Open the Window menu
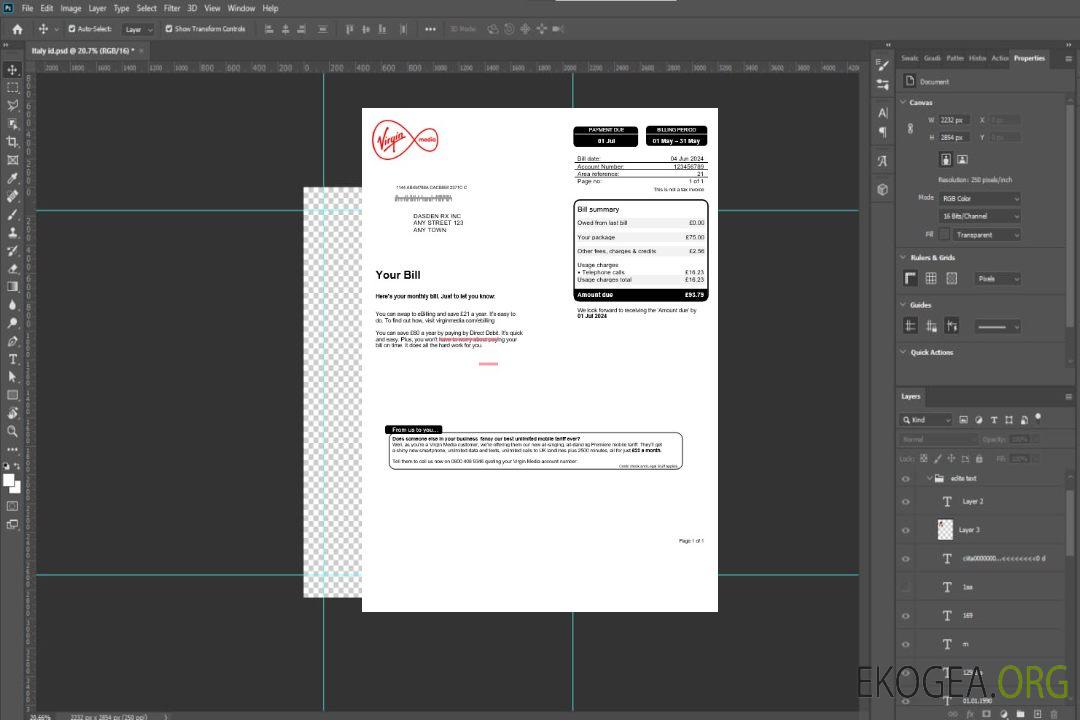 pyautogui.click(x=241, y=8)
